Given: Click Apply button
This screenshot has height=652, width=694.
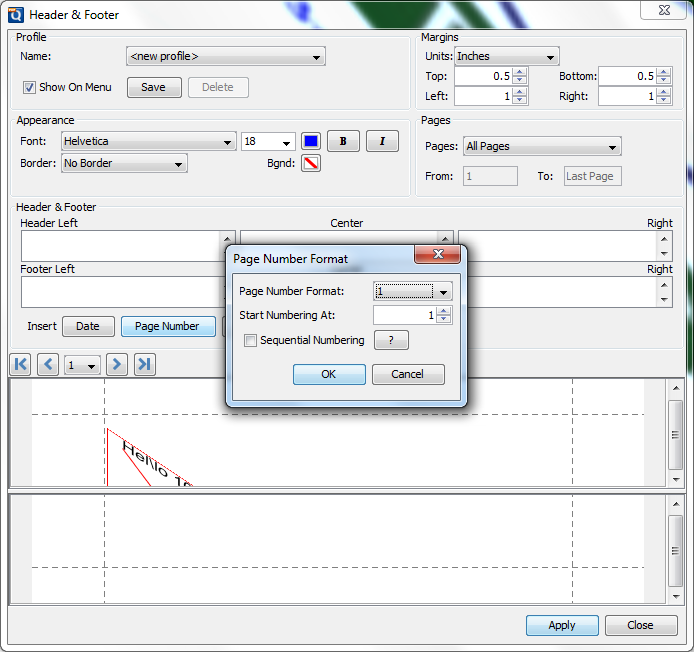Looking at the screenshot, I should [562, 625].
